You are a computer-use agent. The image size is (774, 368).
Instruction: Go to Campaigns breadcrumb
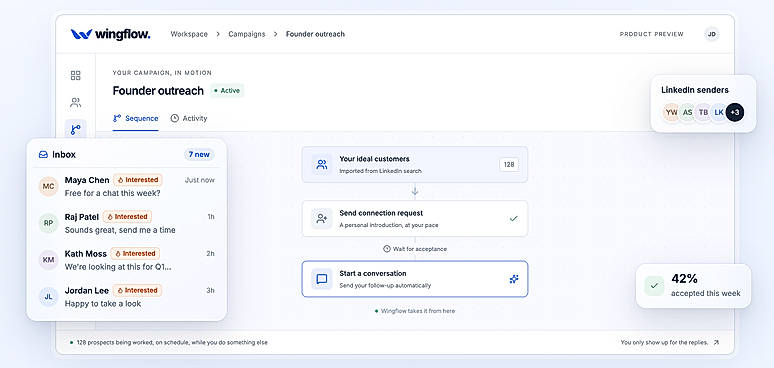click(247, 34)
